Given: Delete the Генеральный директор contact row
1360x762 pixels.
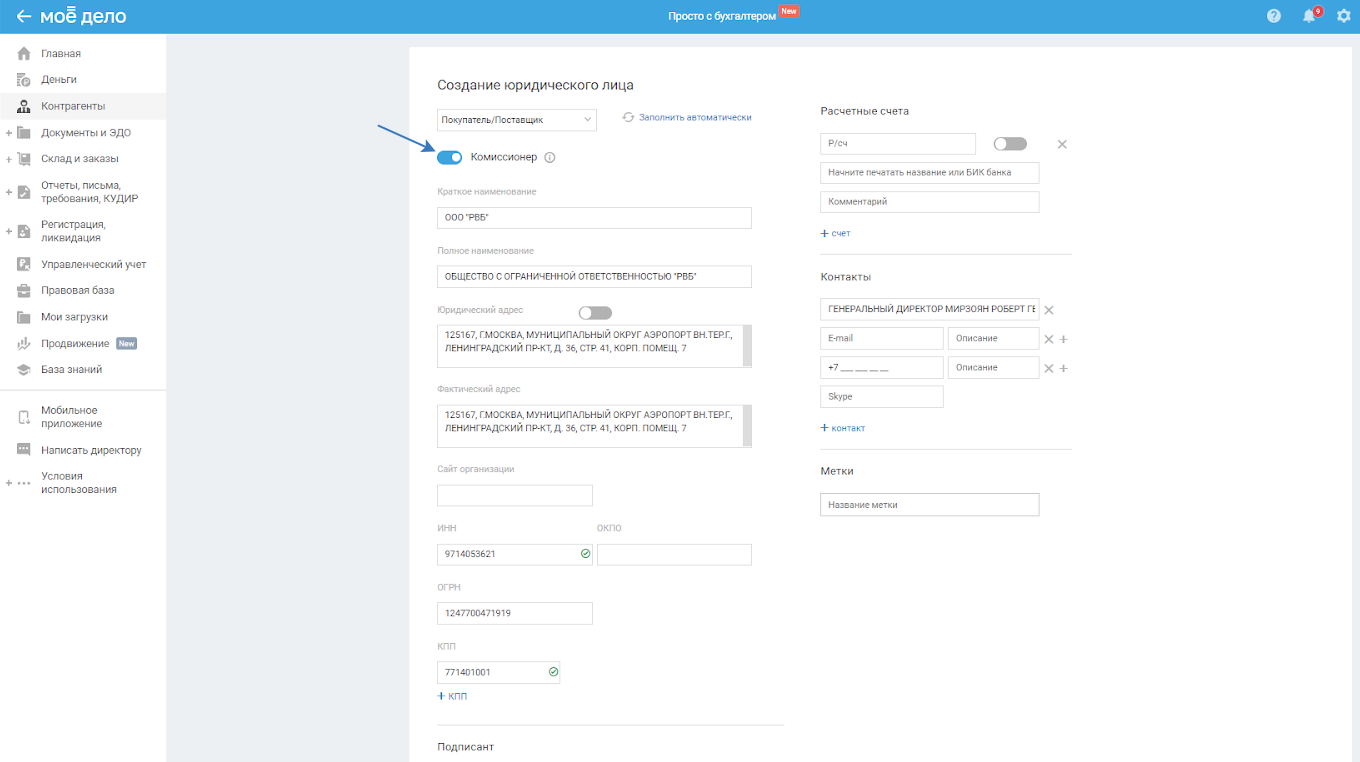Looking at the screenshot, I should pos(1049,310).
